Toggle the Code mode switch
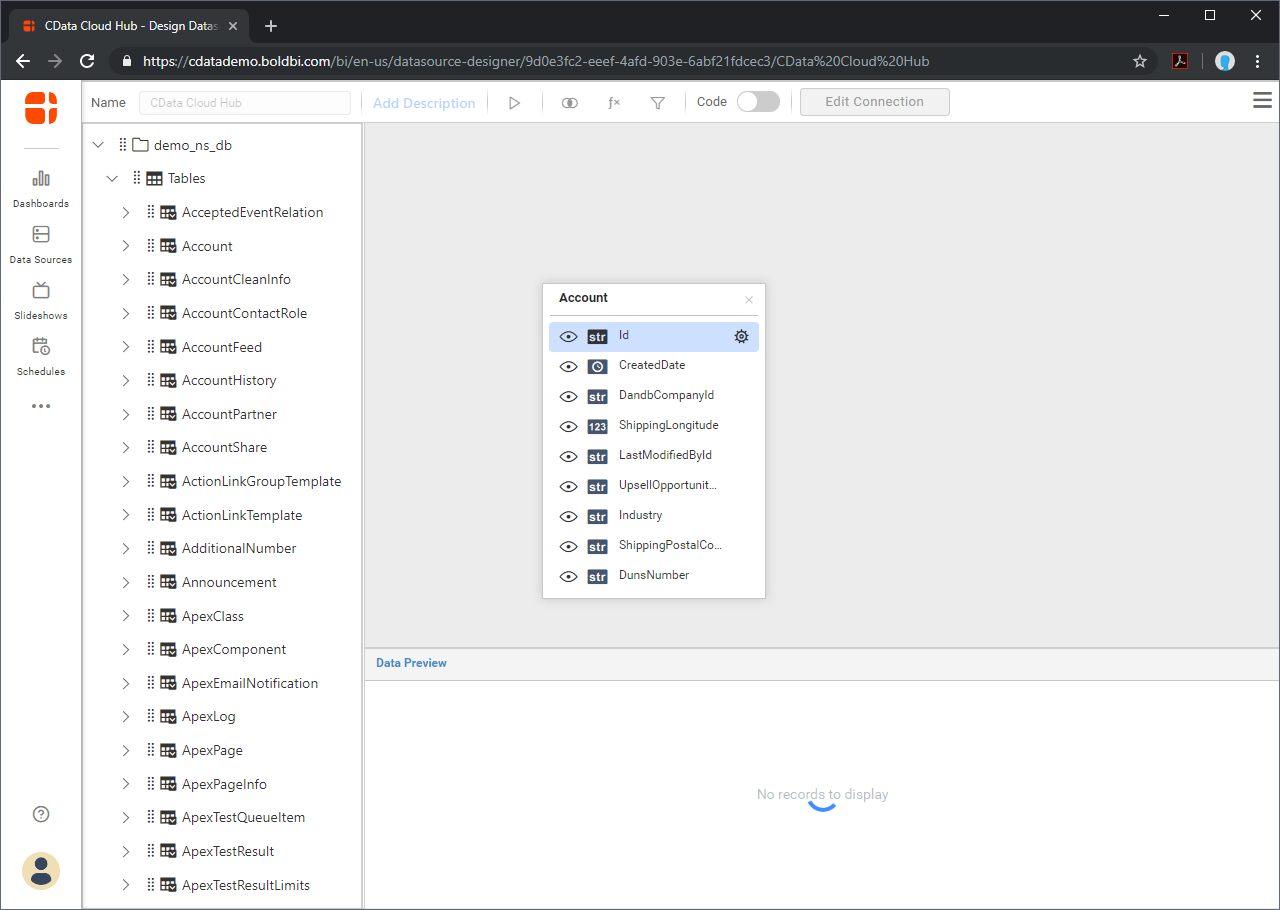This screenshot has width=1280, height=910. 758,102
